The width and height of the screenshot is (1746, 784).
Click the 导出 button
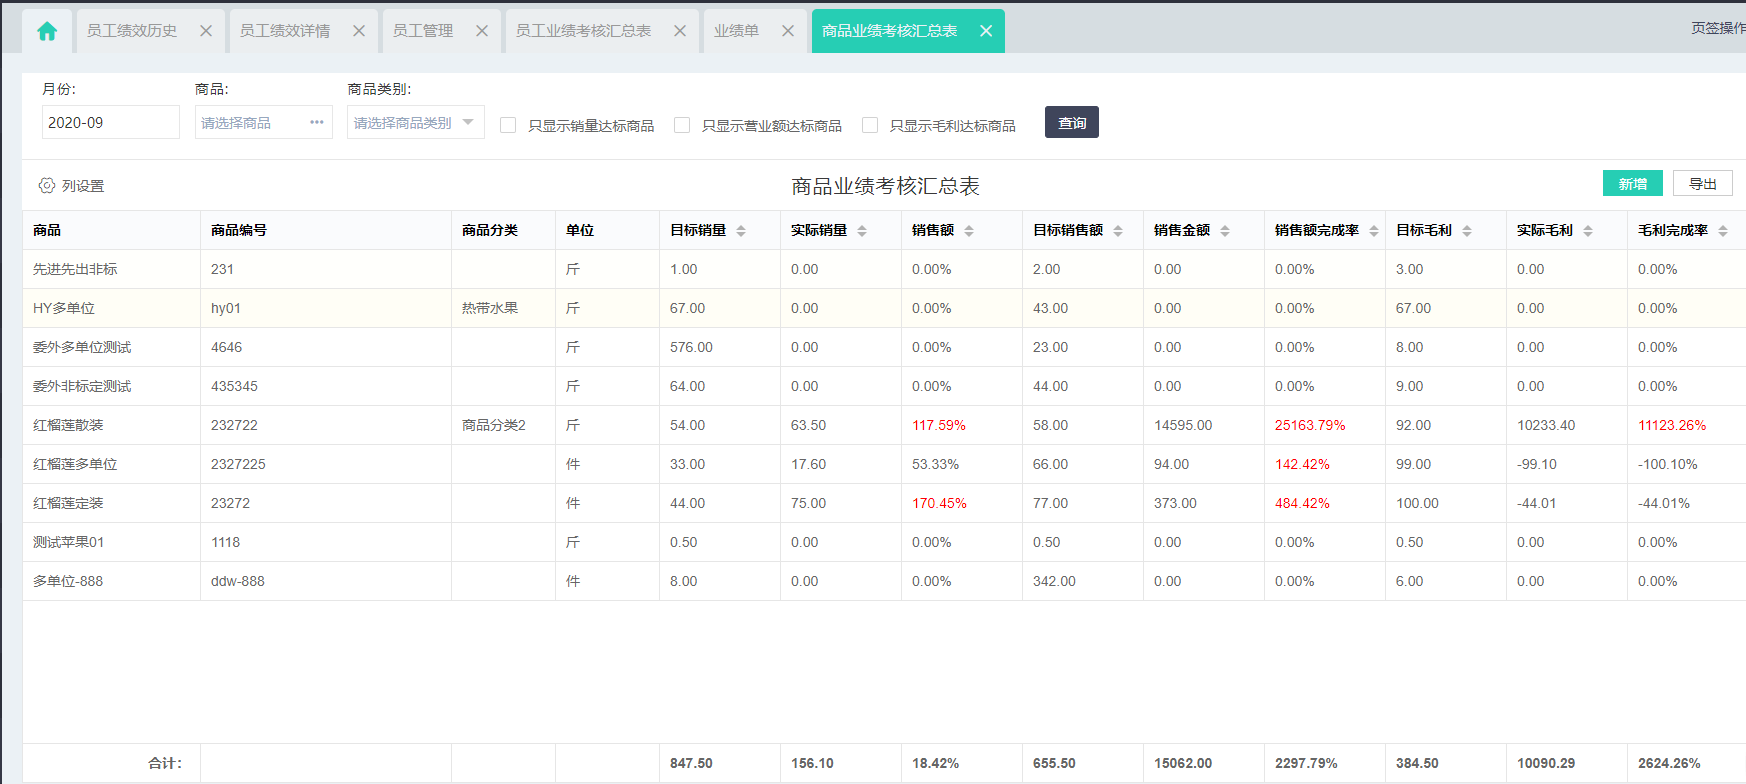pos(1703,184)
